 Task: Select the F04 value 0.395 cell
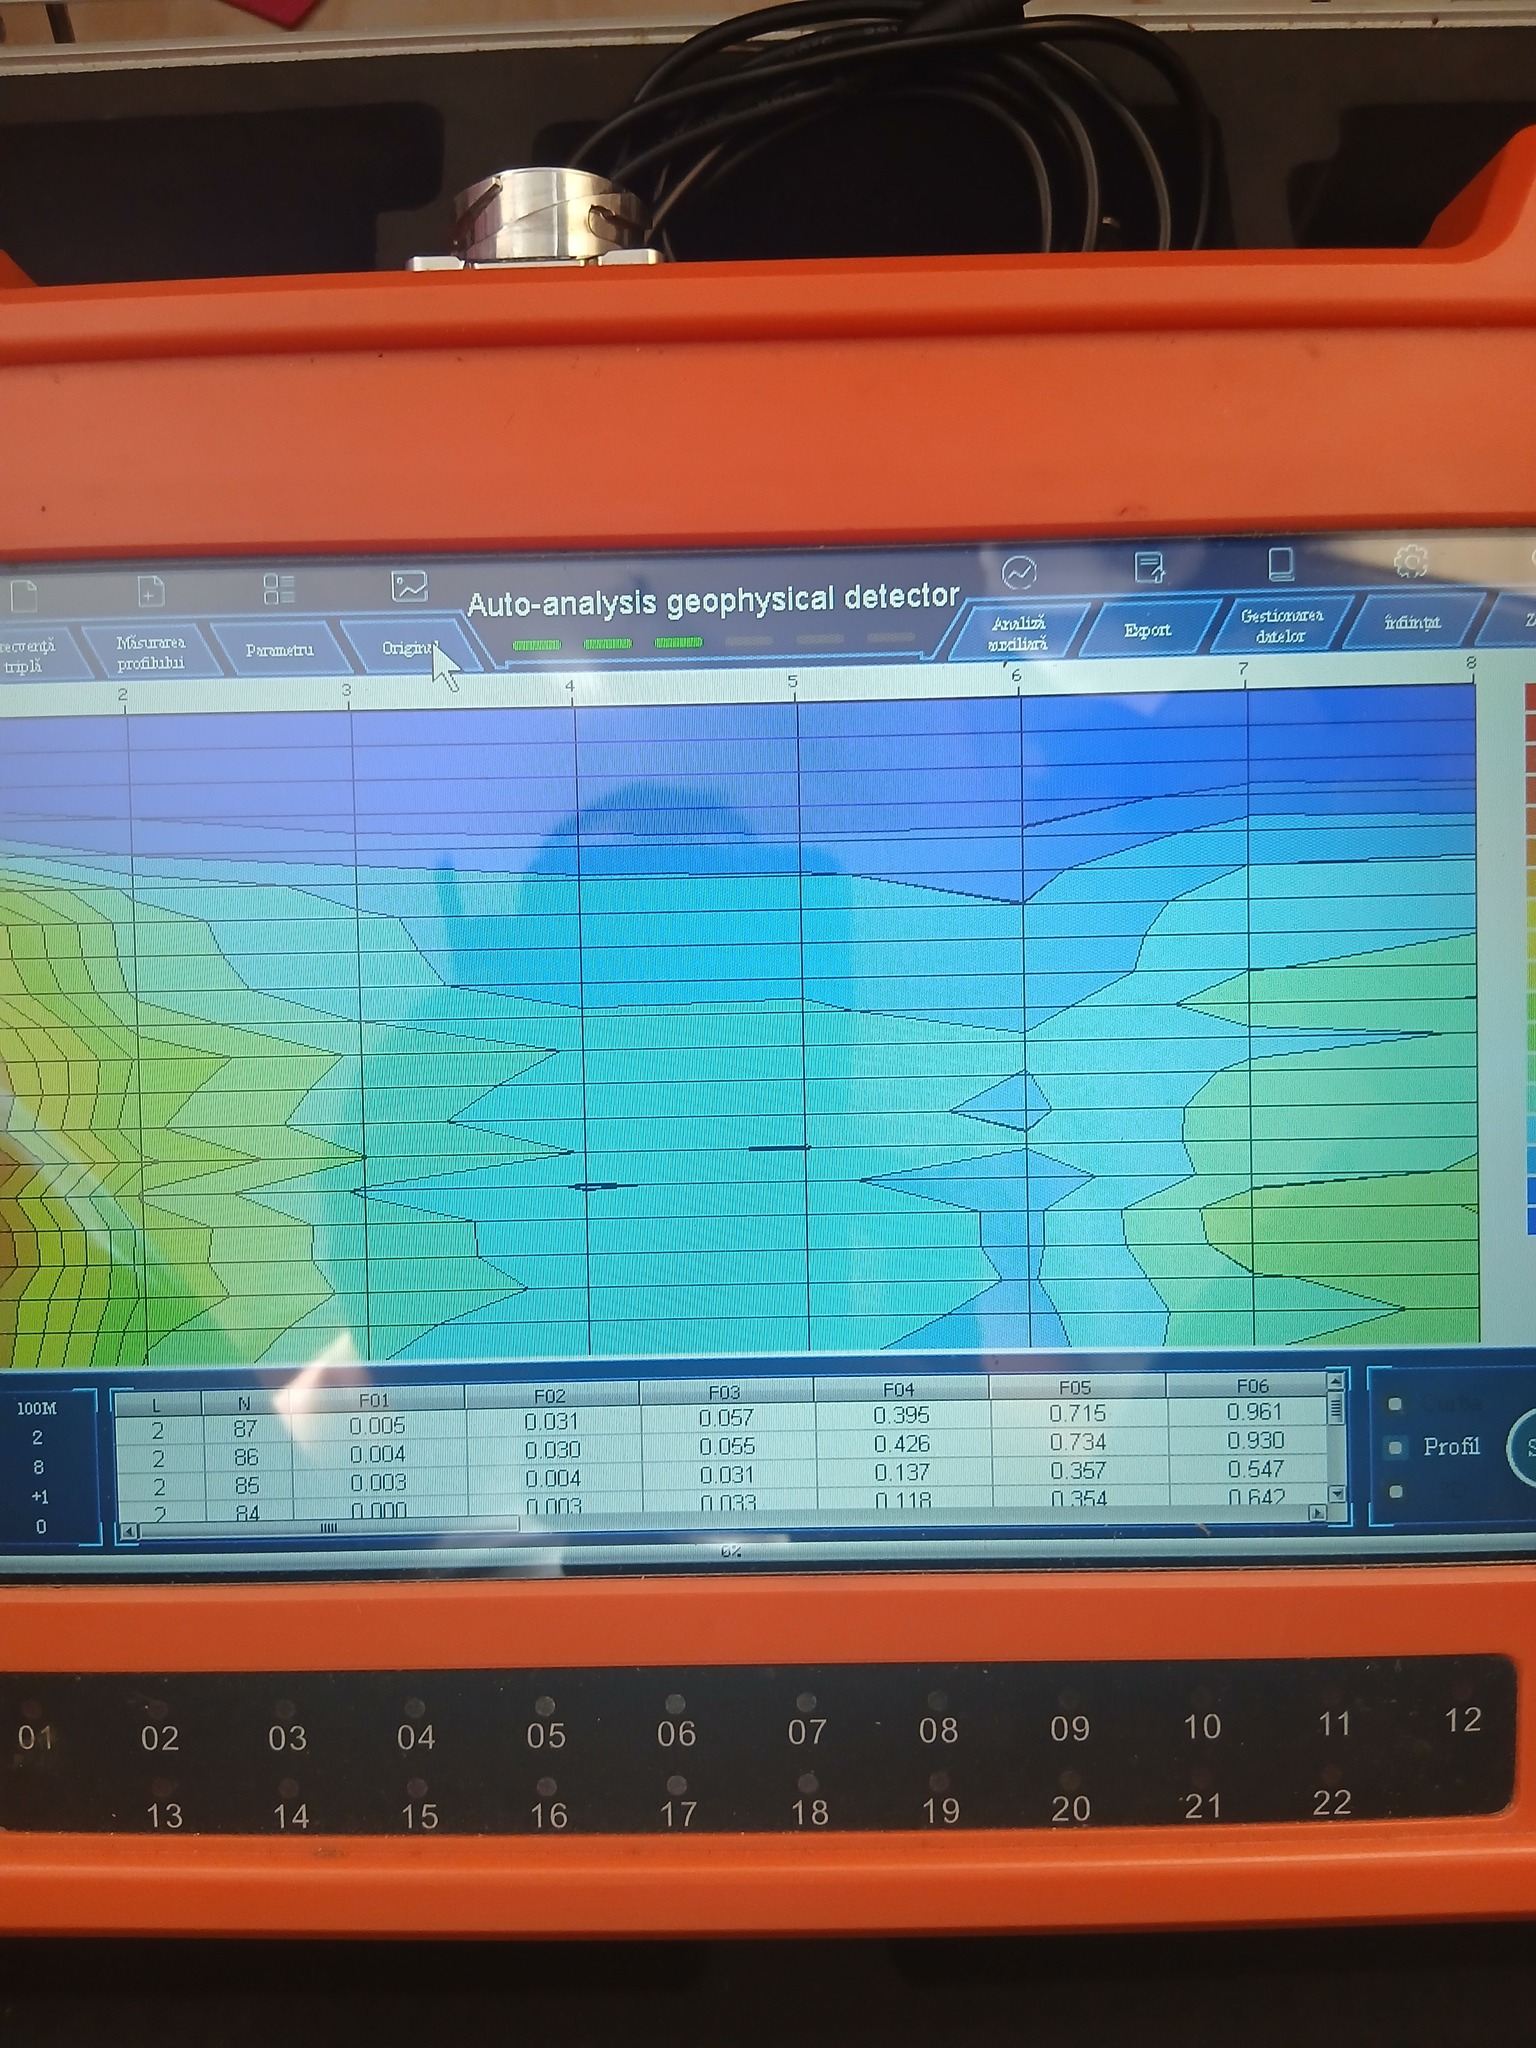(x=900, y=1415)
